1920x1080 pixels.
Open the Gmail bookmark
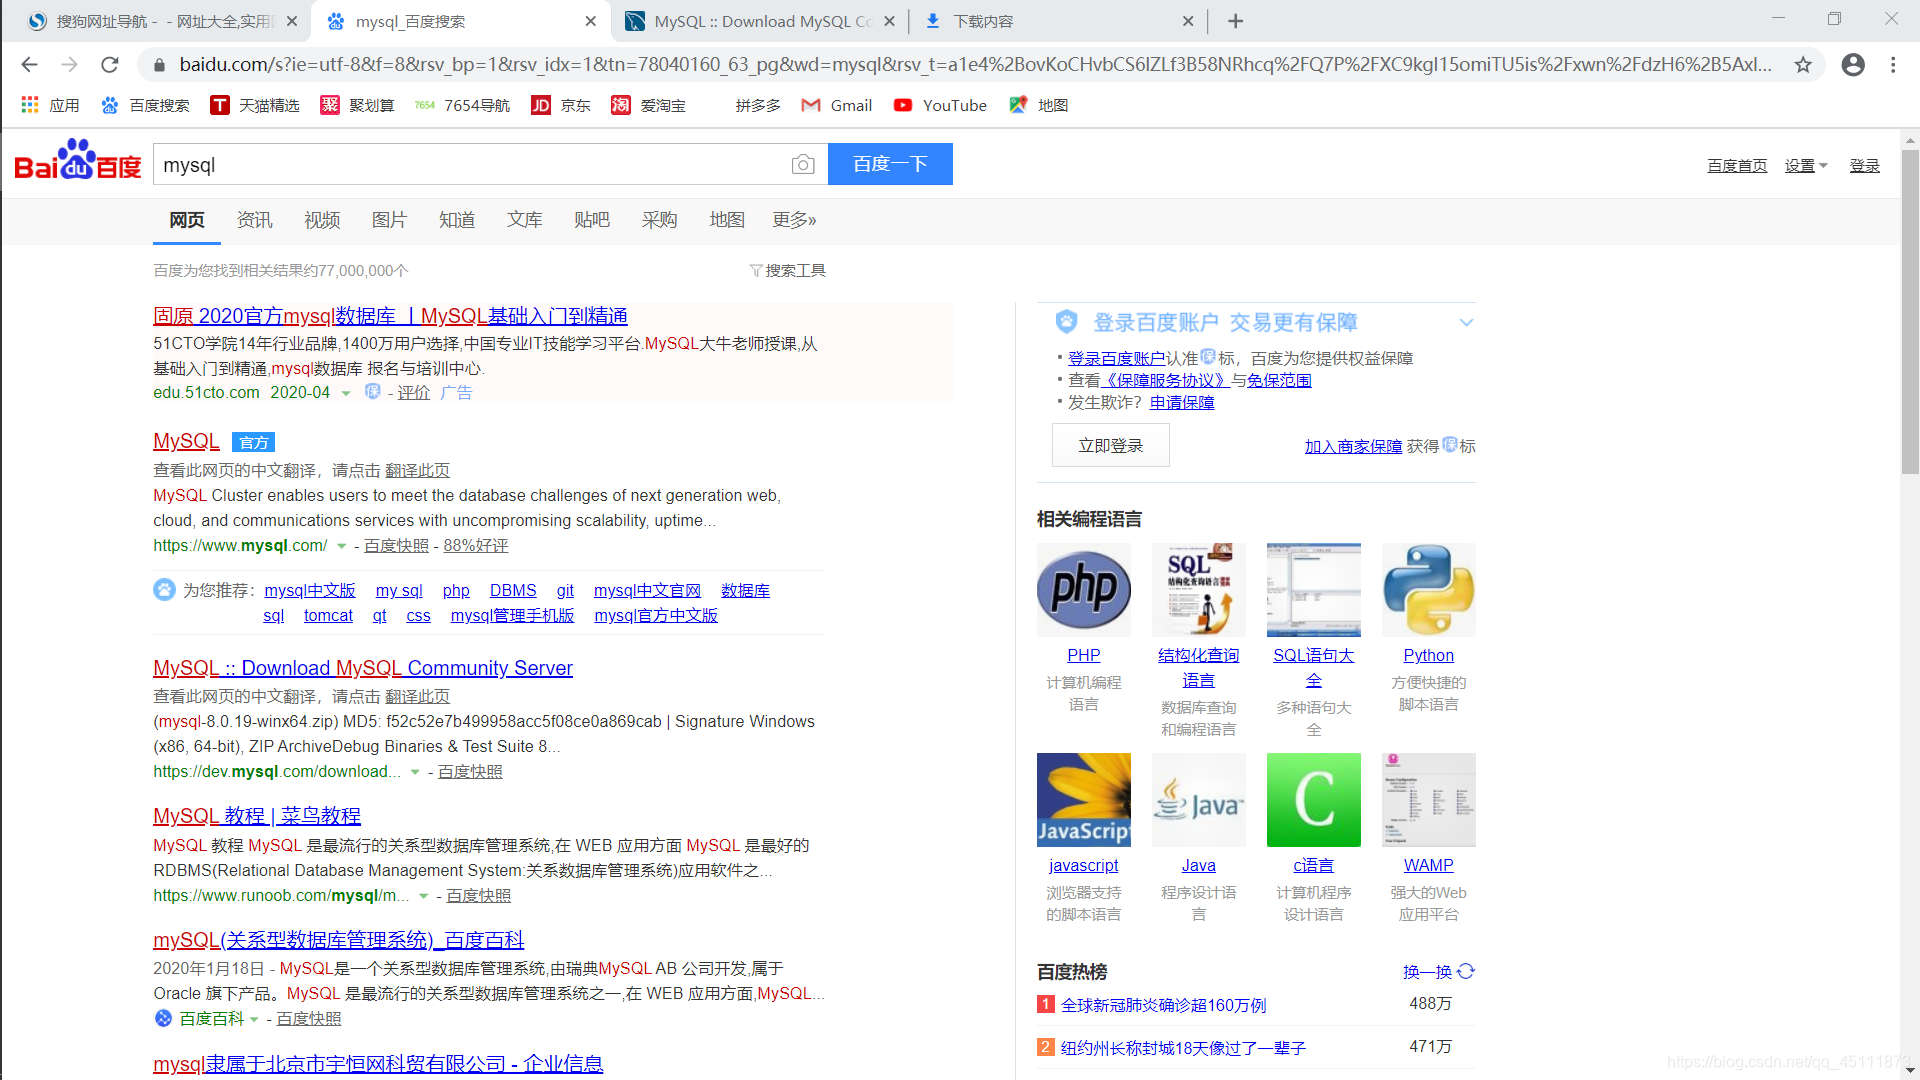coord(837,105)
